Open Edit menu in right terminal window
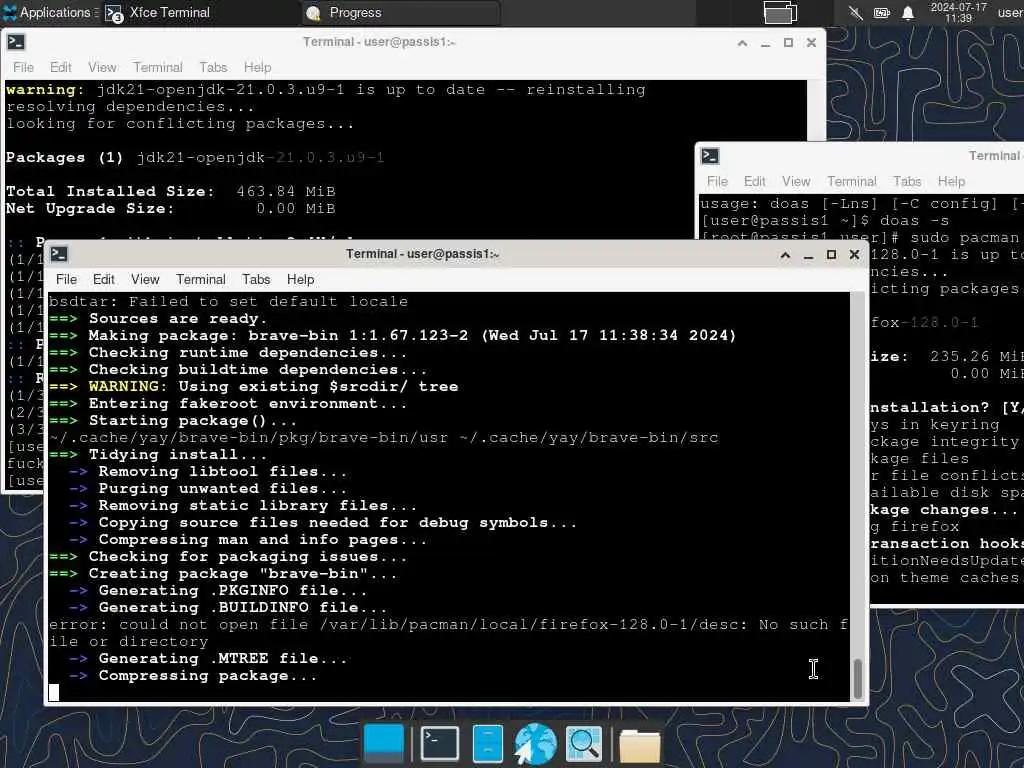1024x768 pixels. (x=754, y=182)
